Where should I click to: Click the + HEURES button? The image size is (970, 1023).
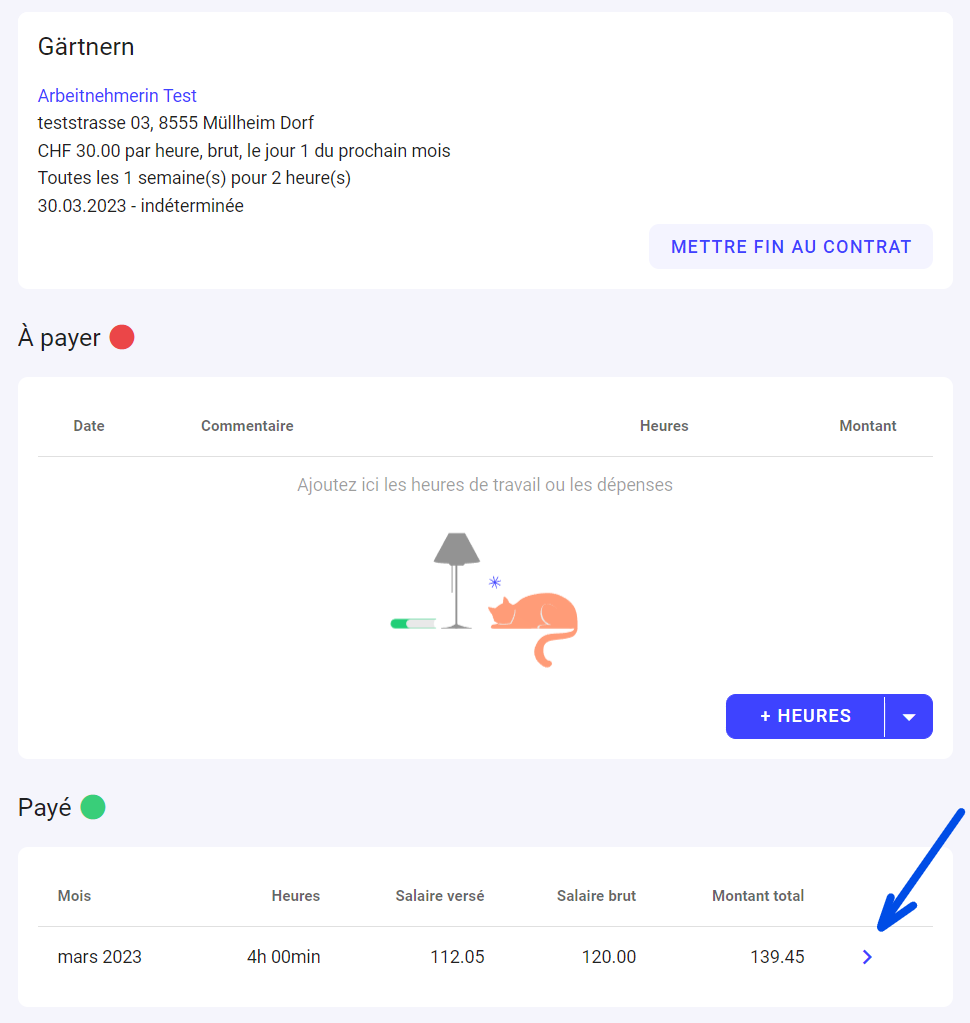click(805, 716)
